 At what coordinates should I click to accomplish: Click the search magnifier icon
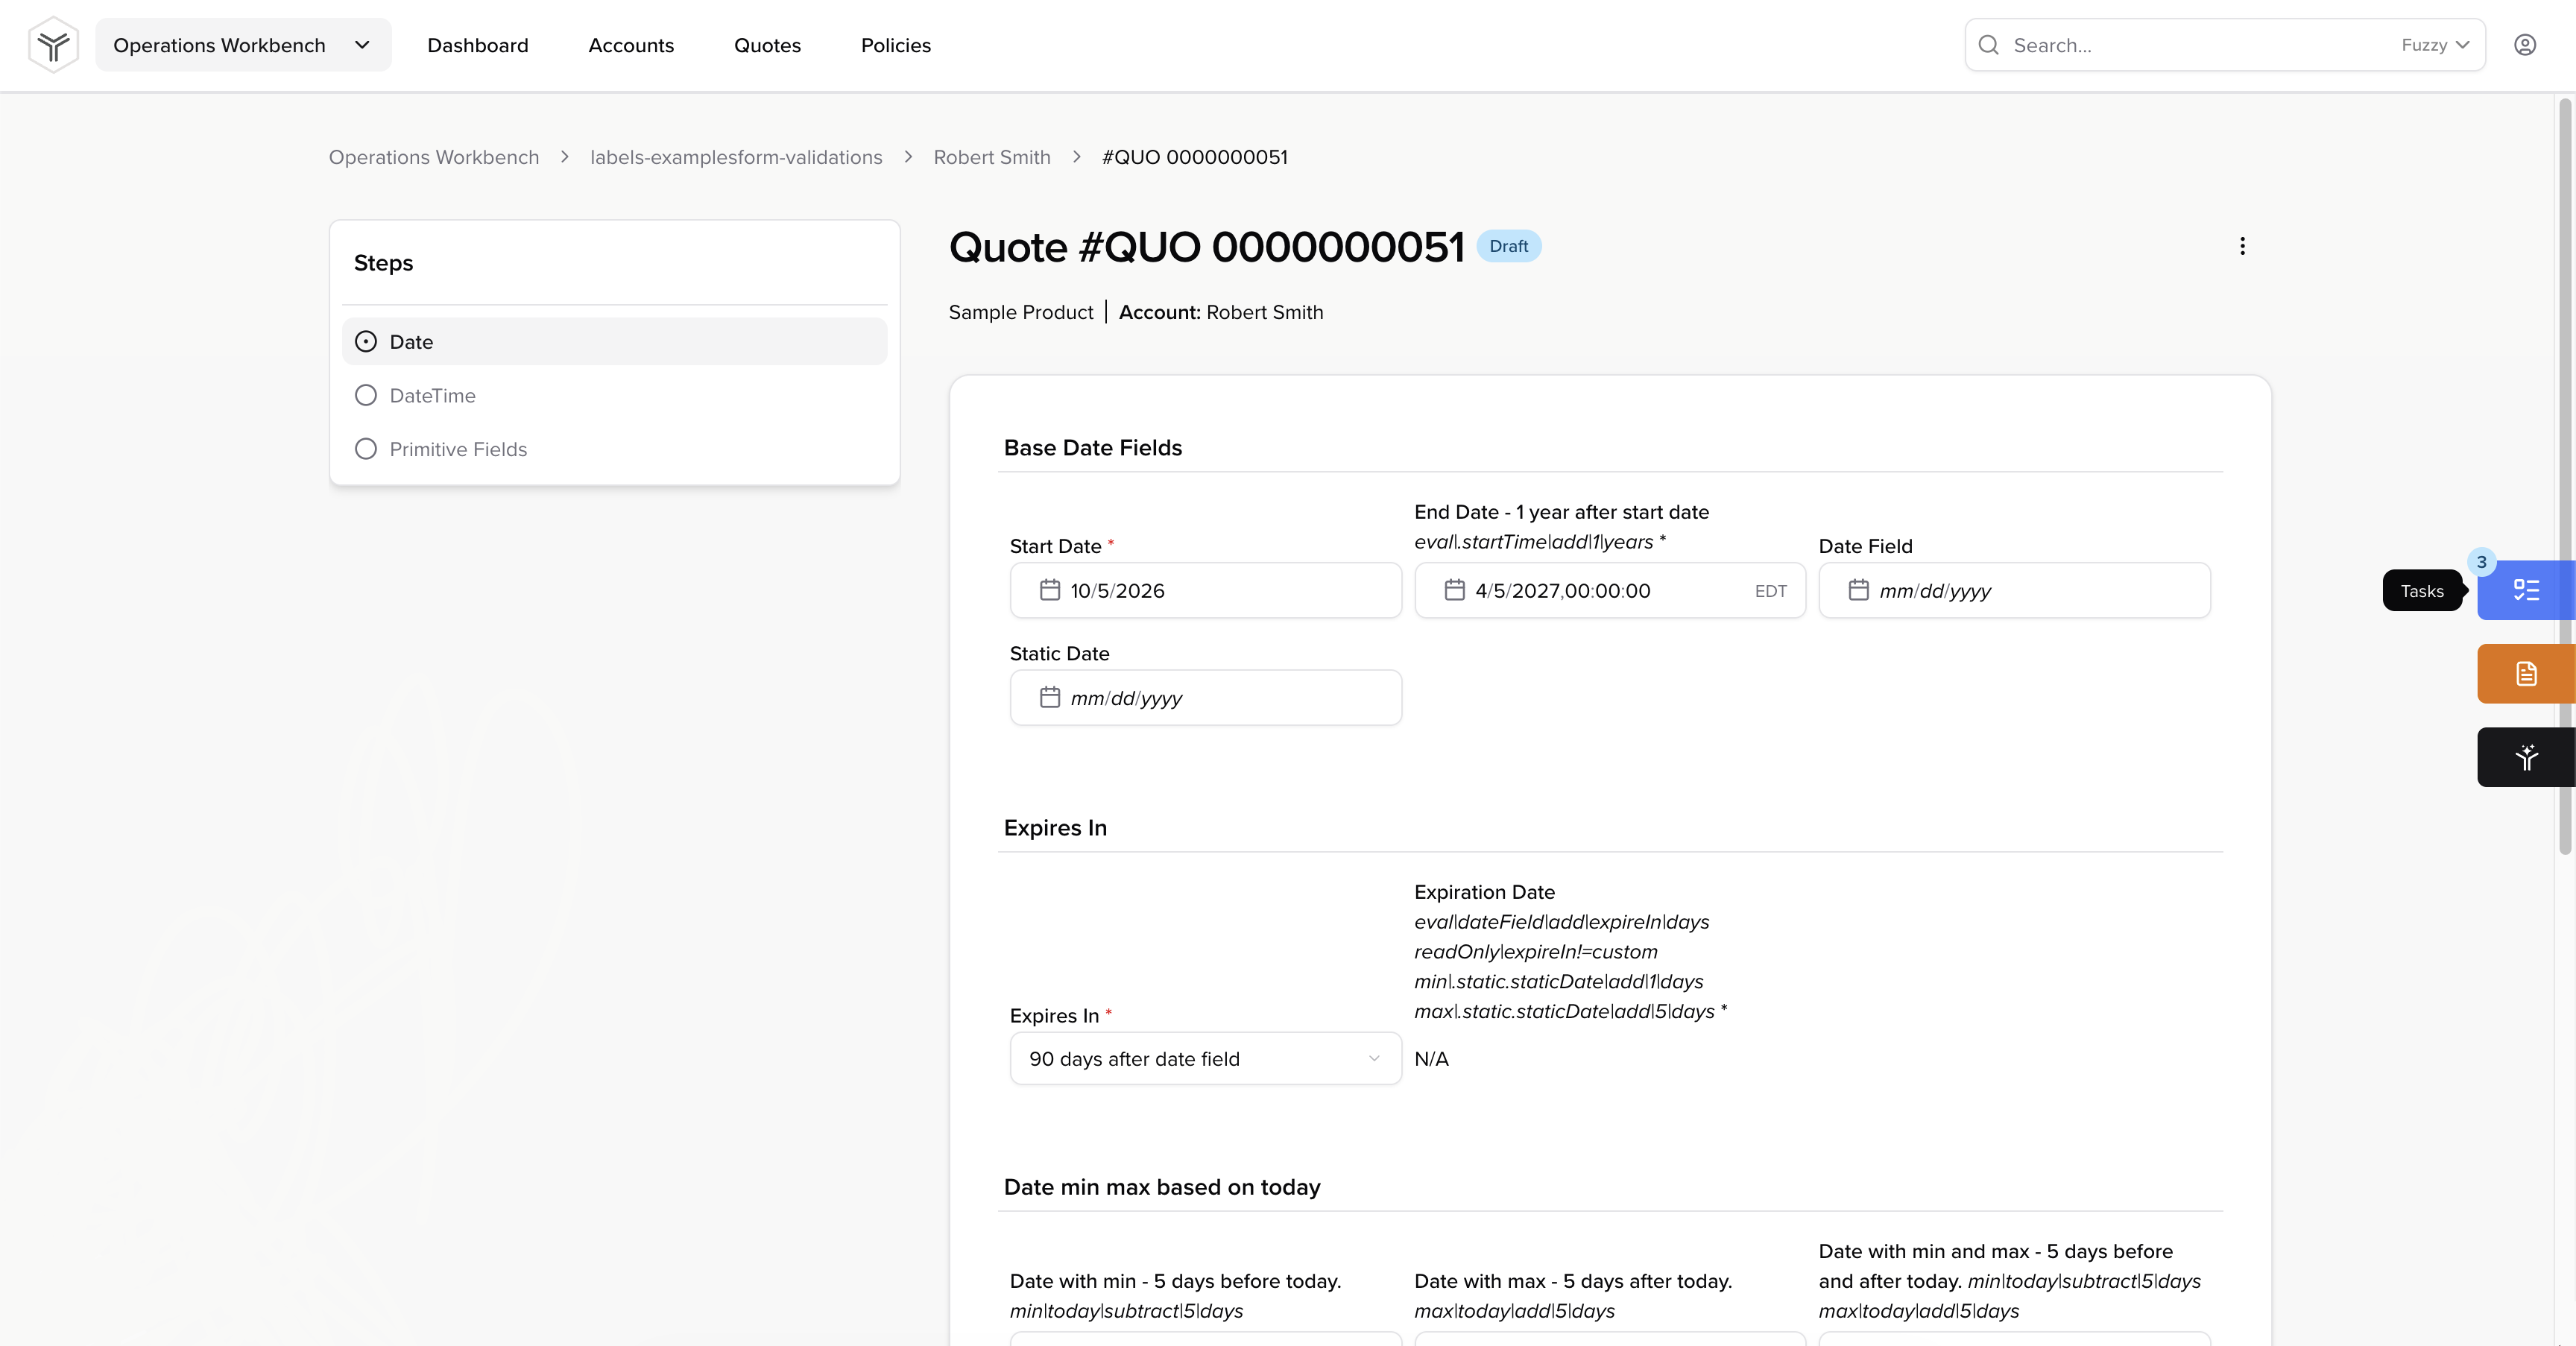(x=1988, y=45)
